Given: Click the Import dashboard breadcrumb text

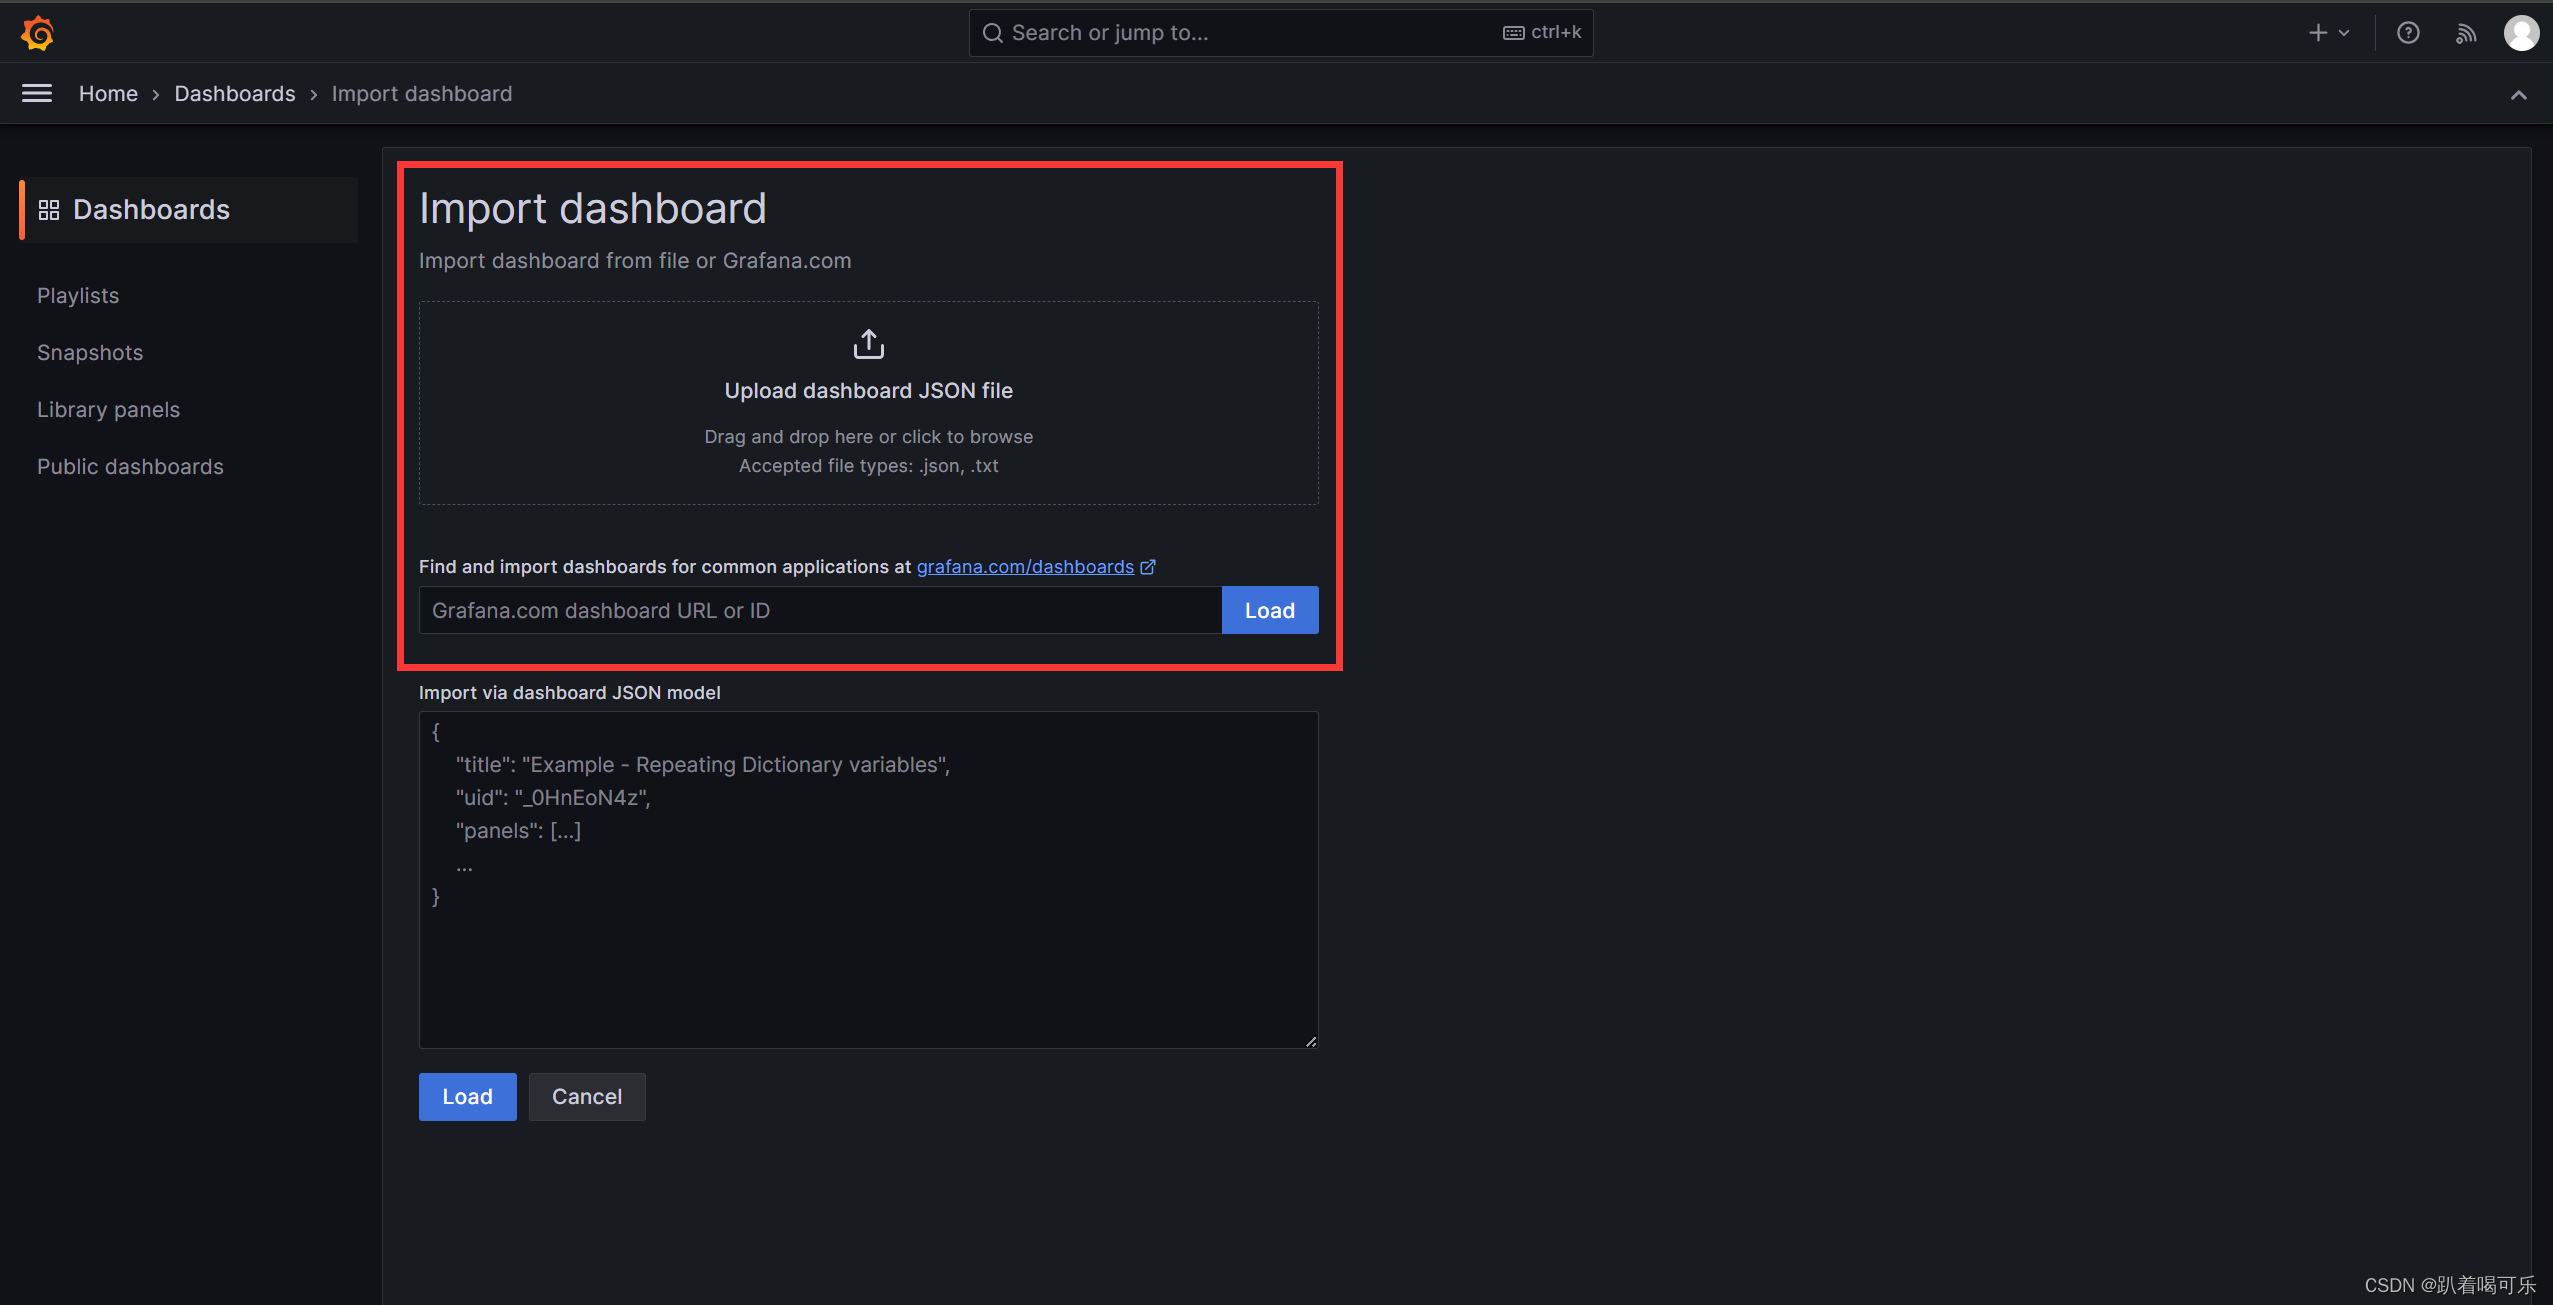Looking at the screenshot, I should pyautogui.click(x=422, y=93).
